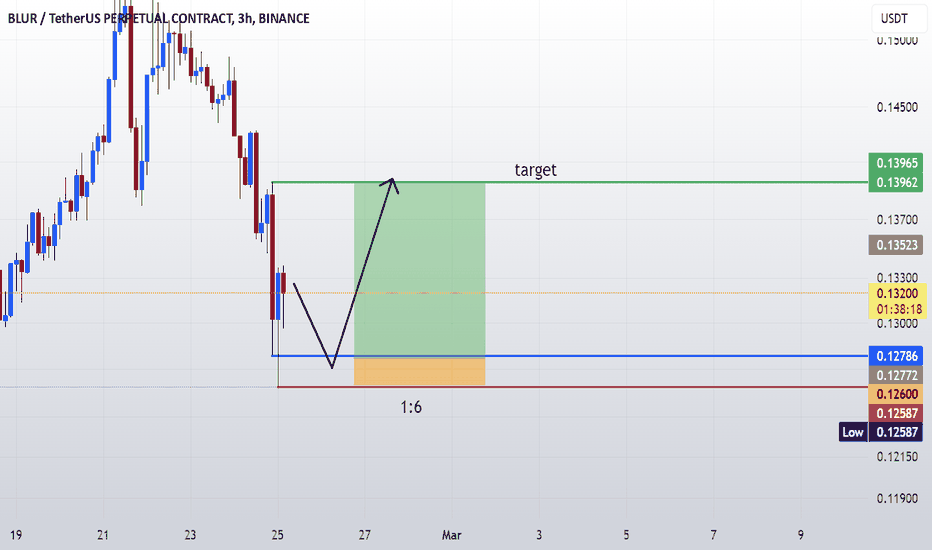Click the chart title BLUR / TetherUS PERPETUAL CONTRACT
Screen dimensions: 932x550
(x=120, y=18)
